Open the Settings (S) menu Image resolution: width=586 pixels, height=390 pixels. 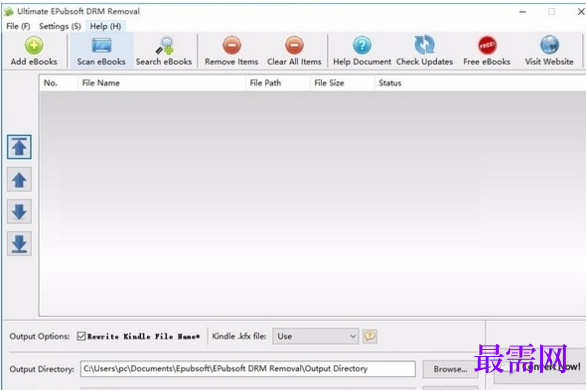click(x=60, y=26)
